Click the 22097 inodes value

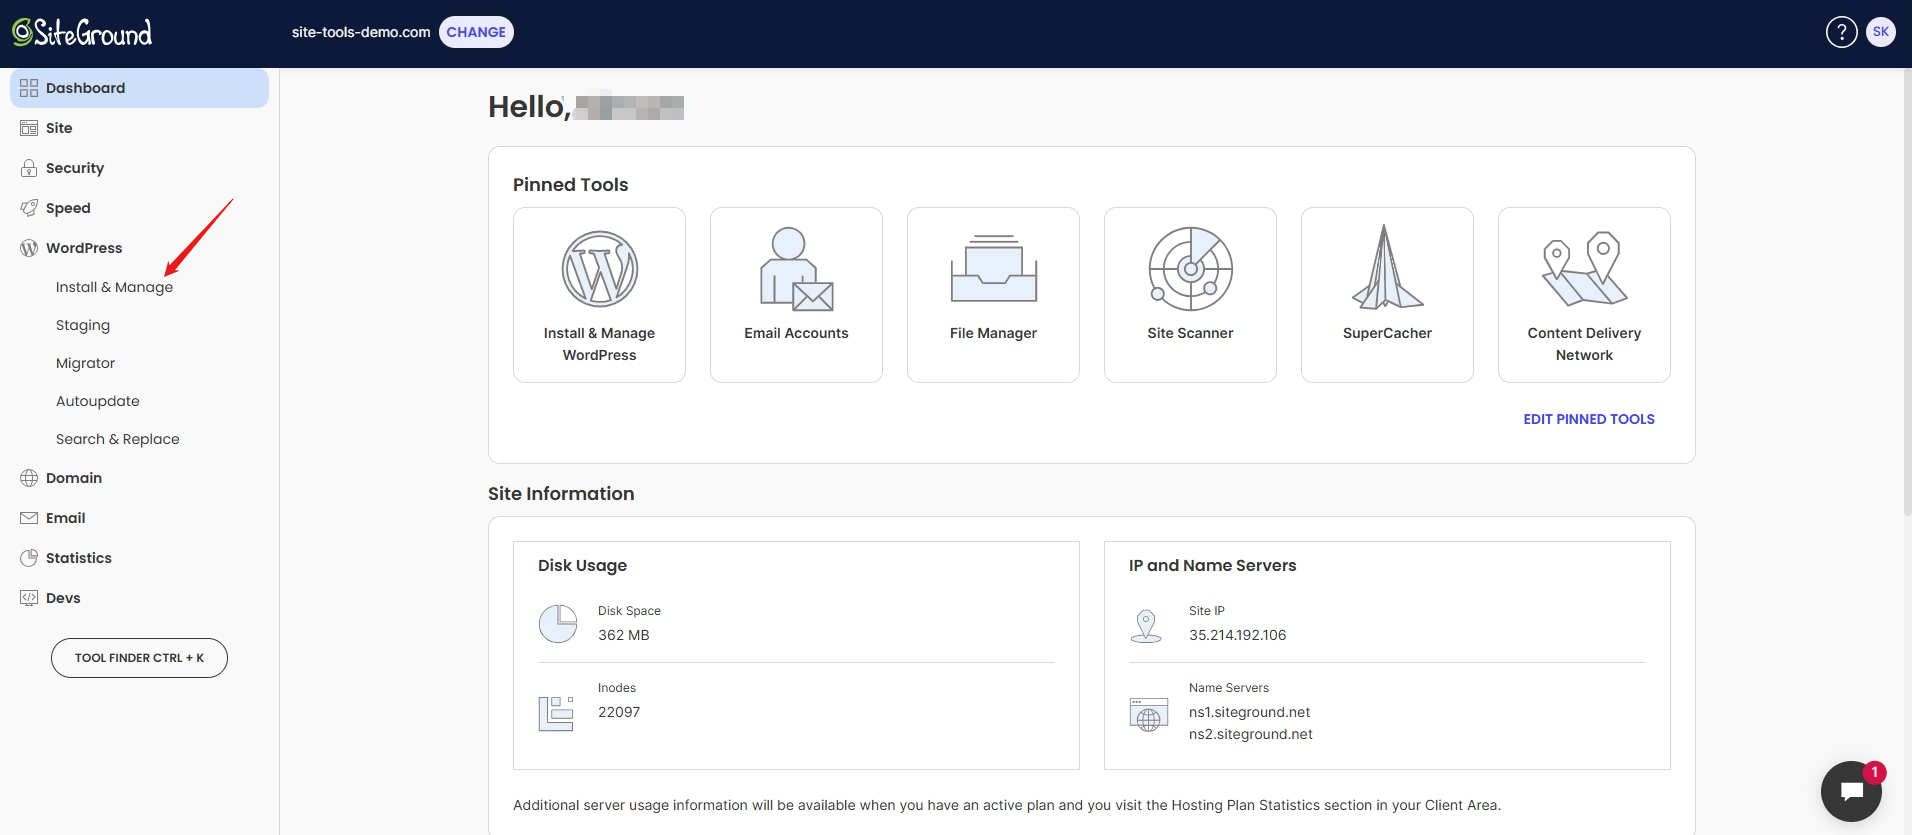click(x=619, y=712)
